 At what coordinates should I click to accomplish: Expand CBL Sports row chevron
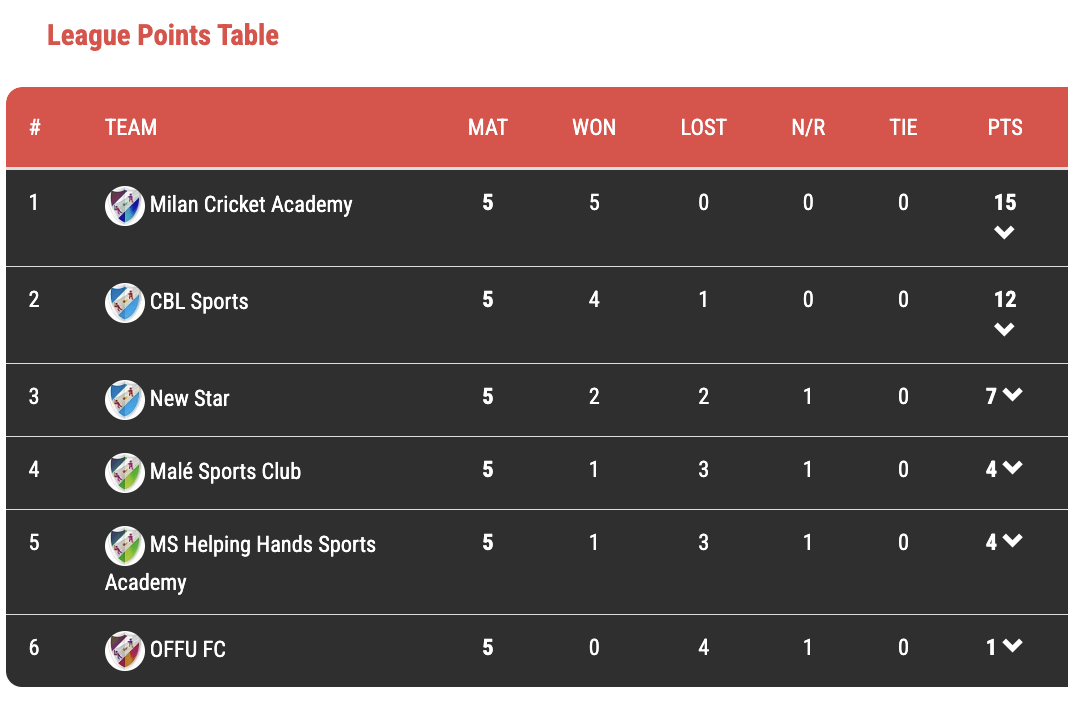click(x=1004, y=330)
